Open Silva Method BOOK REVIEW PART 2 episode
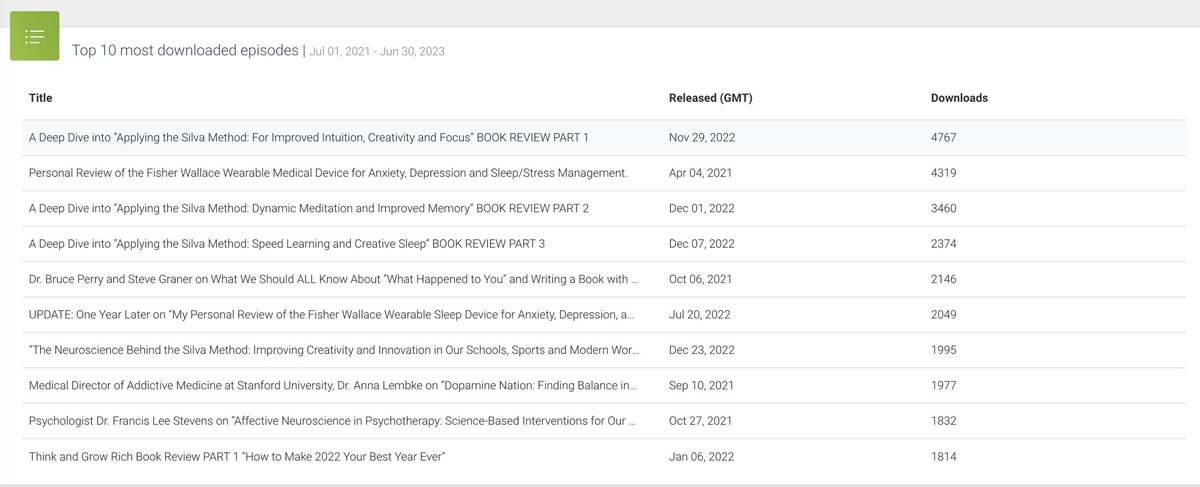 click(x=309, y=208)
